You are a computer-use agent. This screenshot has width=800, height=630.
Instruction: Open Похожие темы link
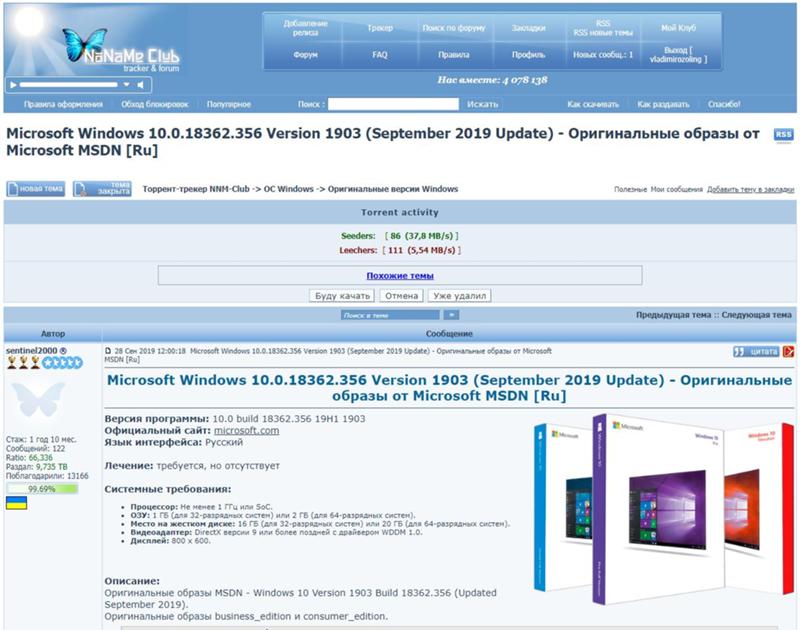400,275
